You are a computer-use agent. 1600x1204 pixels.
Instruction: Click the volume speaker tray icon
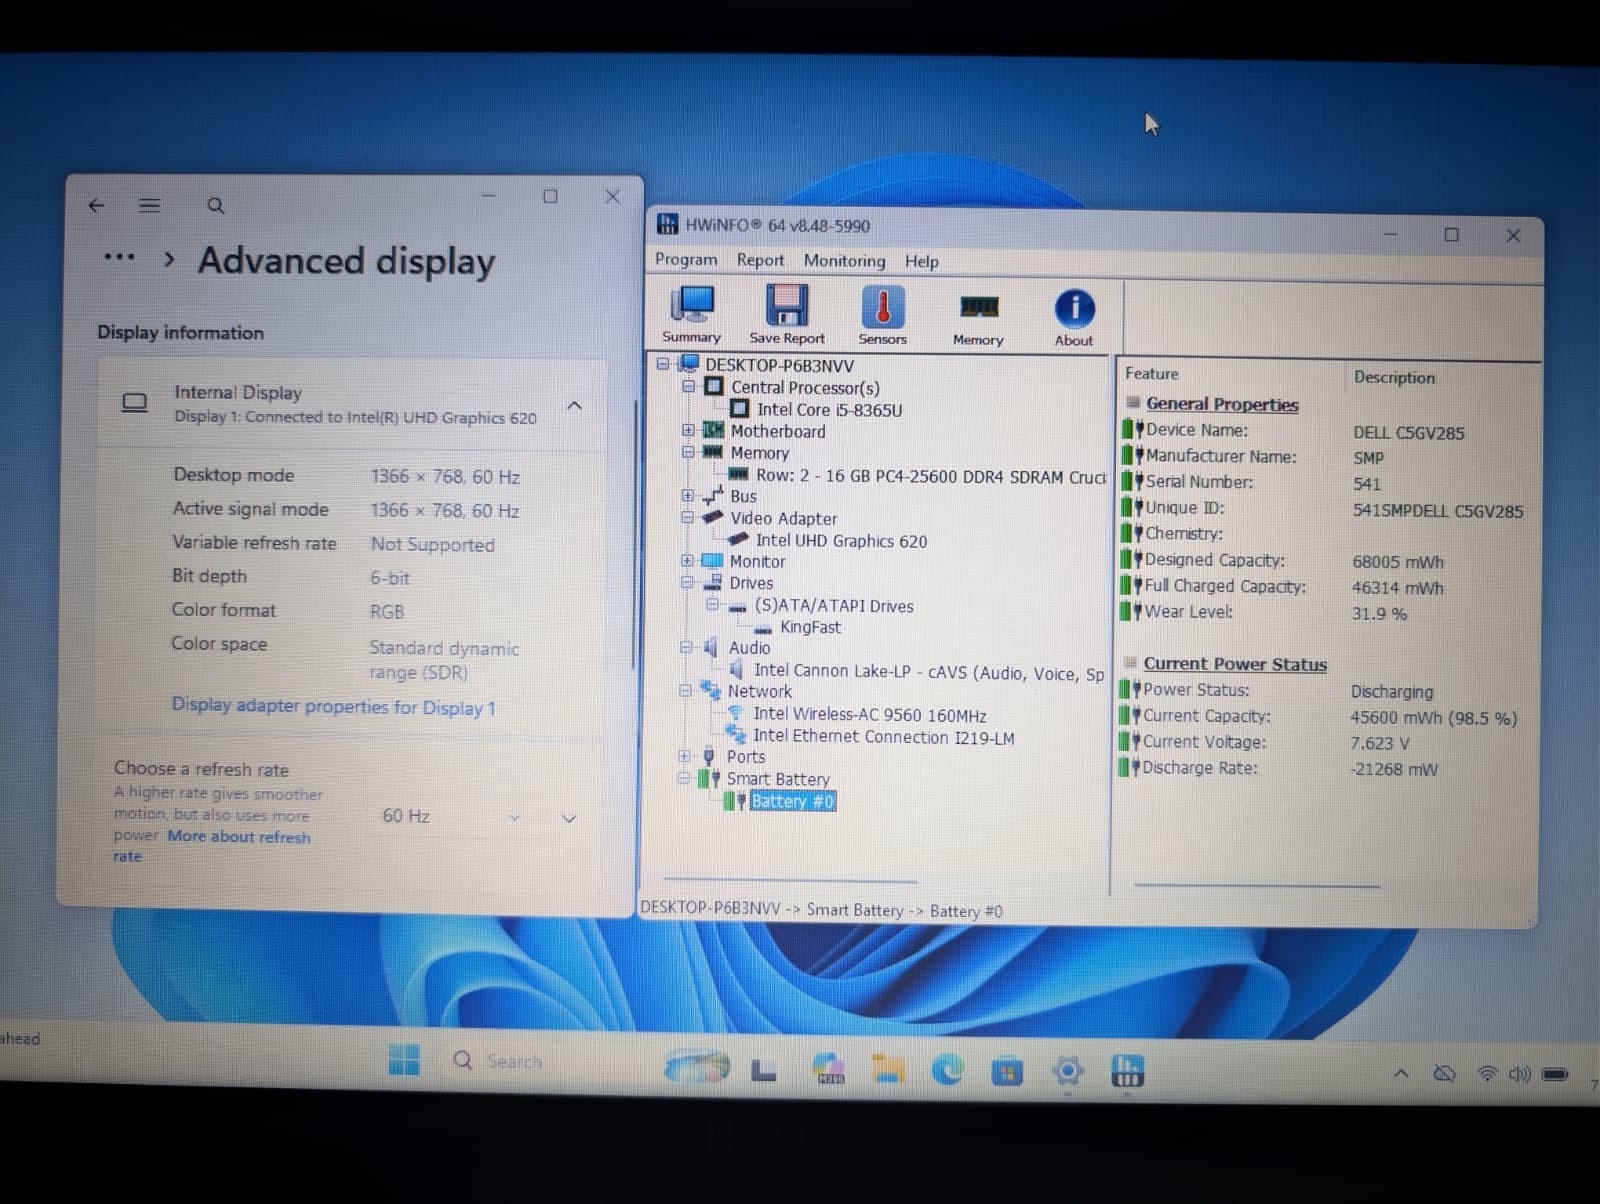[1520, 1074]
